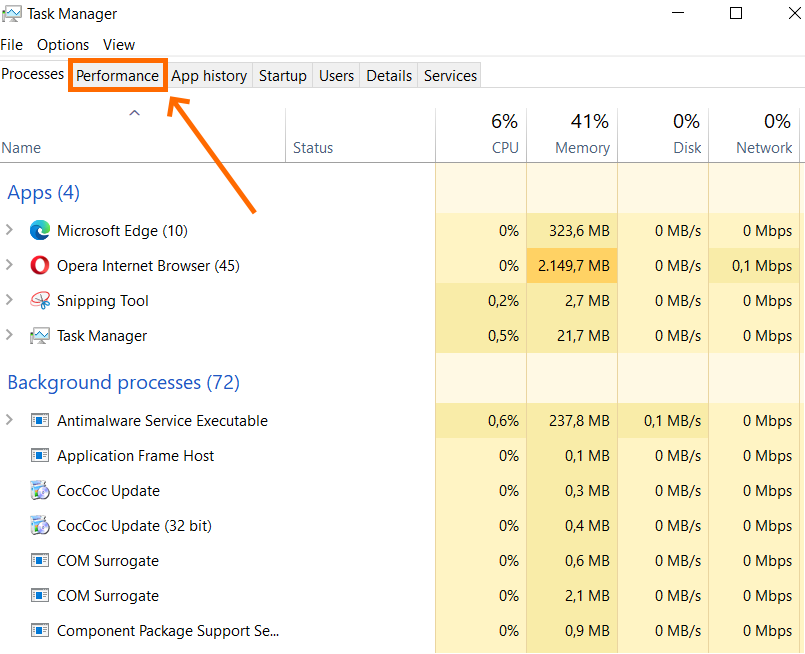Click the Component Package Support icon
805x654 pixels.
coord(40,631)
